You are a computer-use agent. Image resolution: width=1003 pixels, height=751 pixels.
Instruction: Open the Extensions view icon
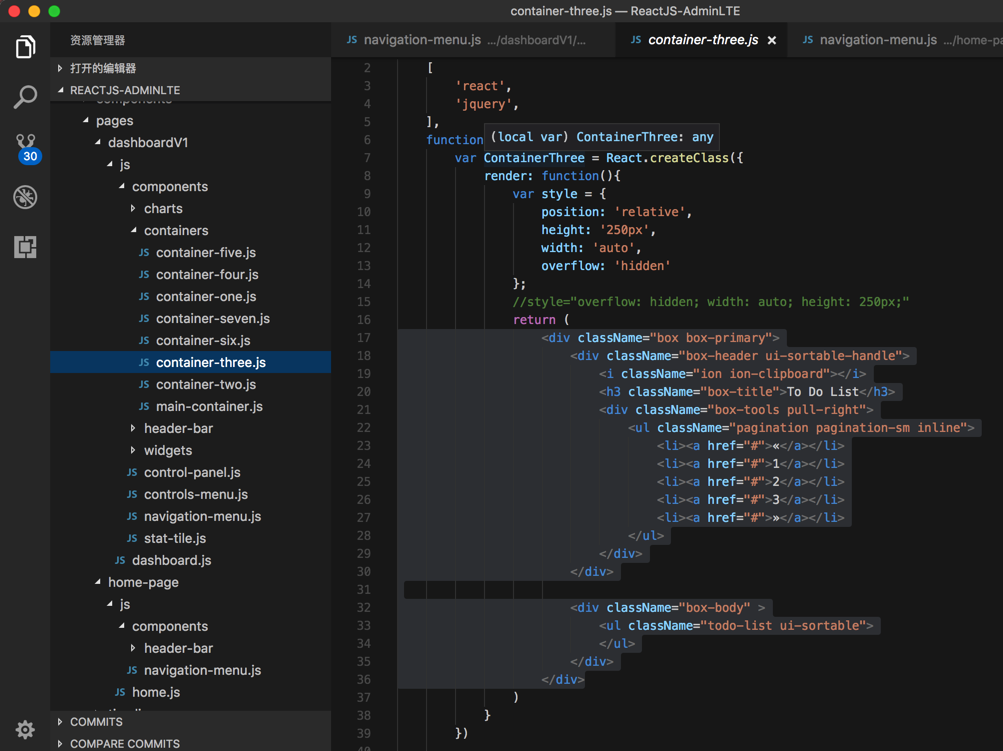click(x=25, y=247)
